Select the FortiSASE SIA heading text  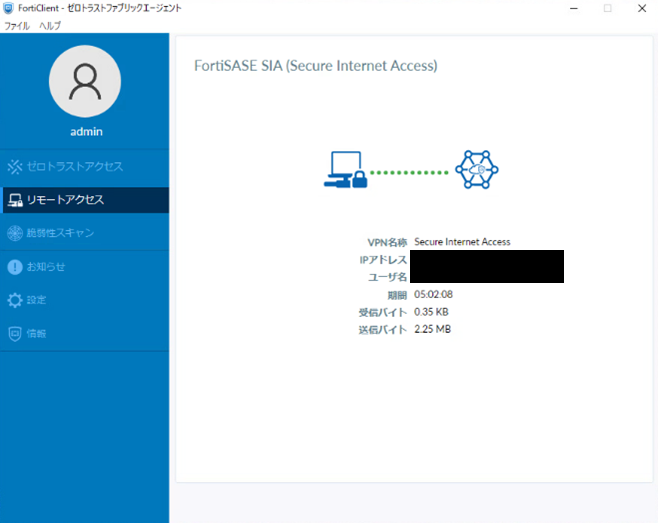[x=316, y=66]
